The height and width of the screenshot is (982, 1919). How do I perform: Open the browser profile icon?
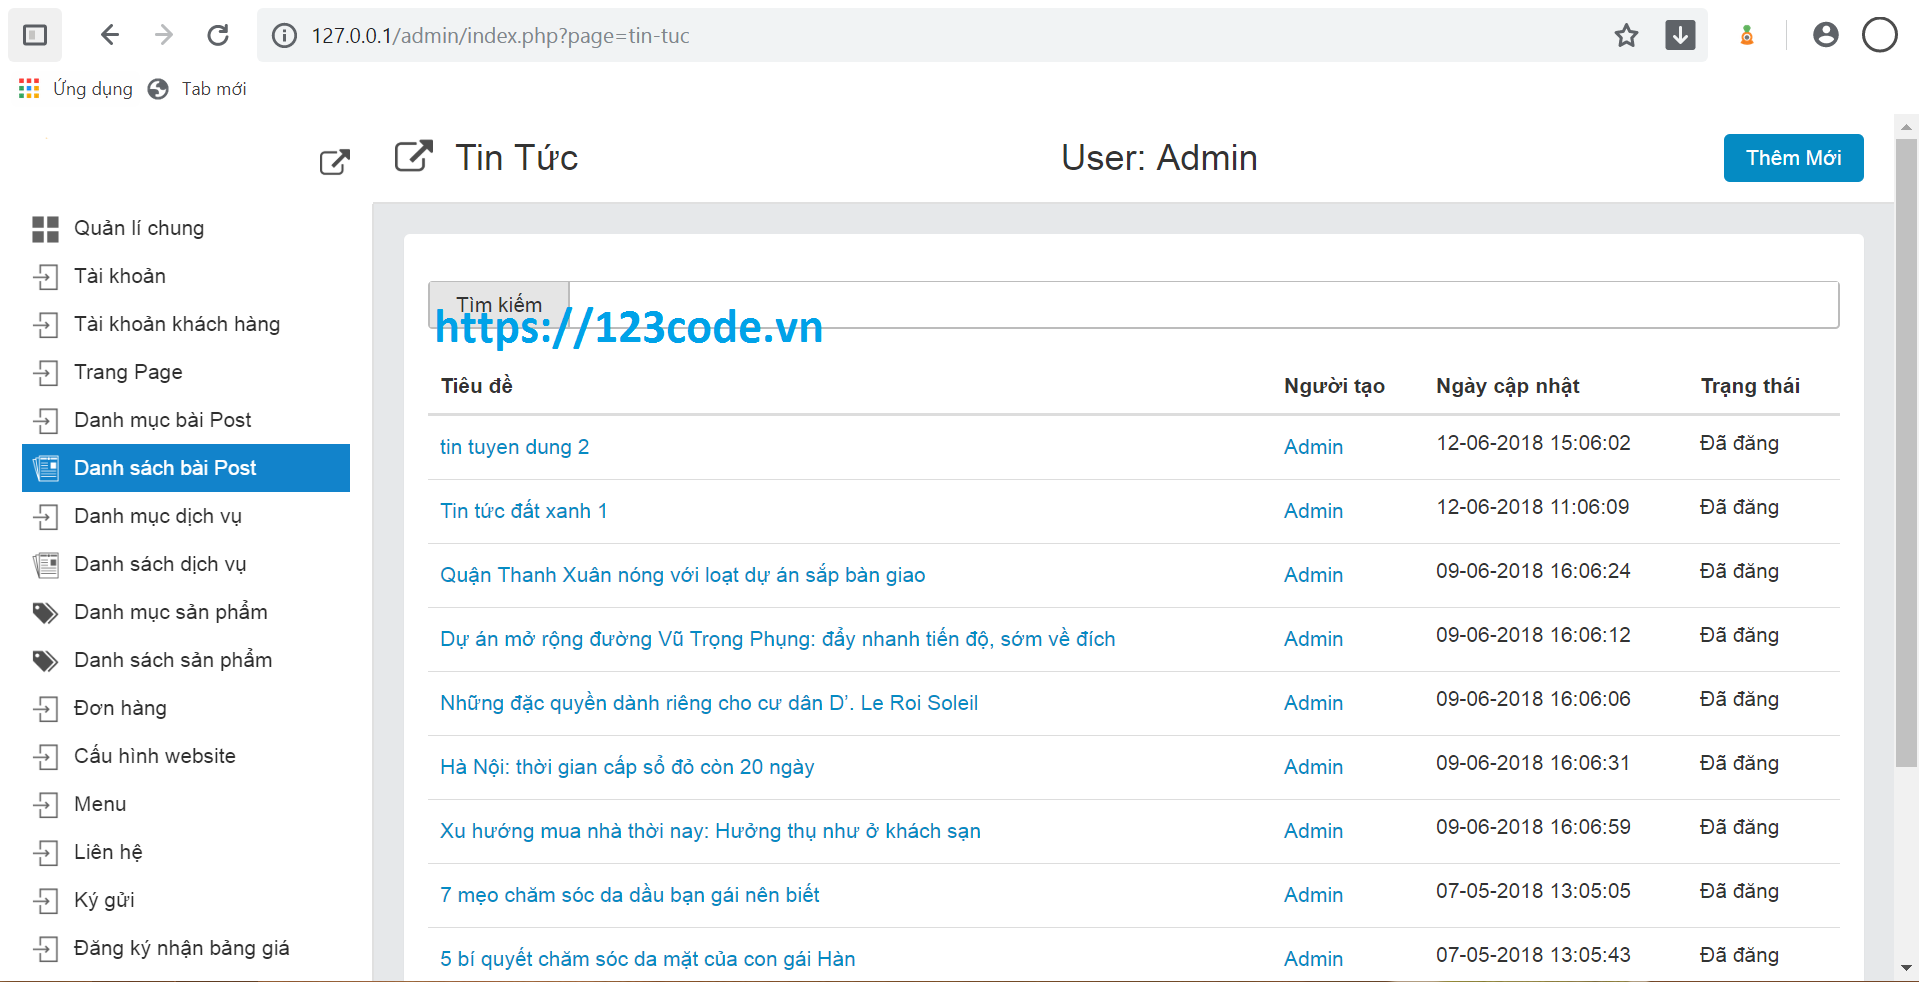[x=1826, y=35]
